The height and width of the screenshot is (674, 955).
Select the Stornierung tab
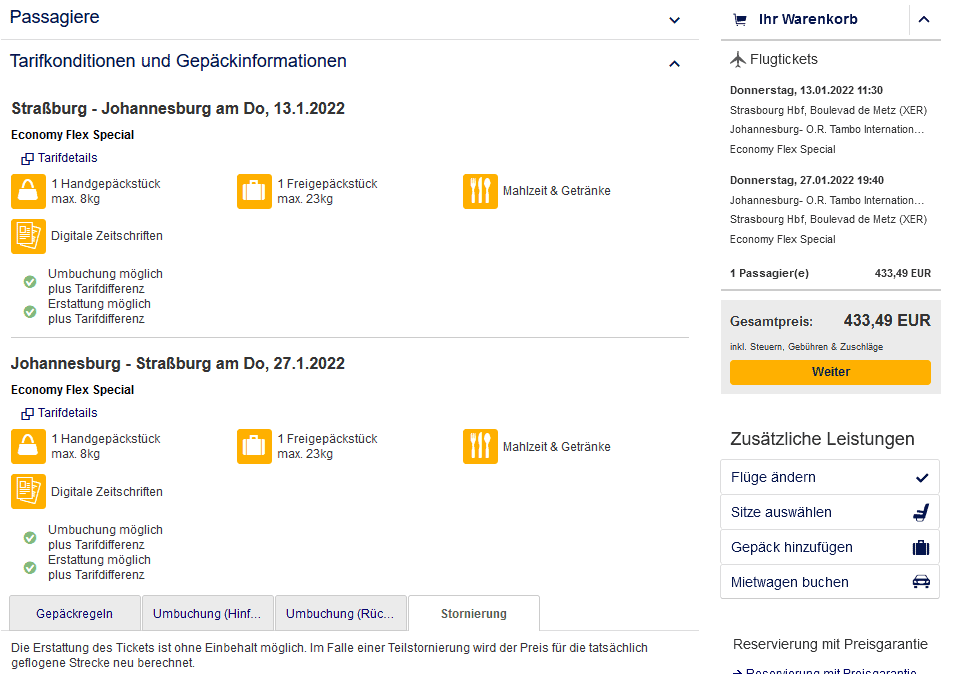coord(473,614)
